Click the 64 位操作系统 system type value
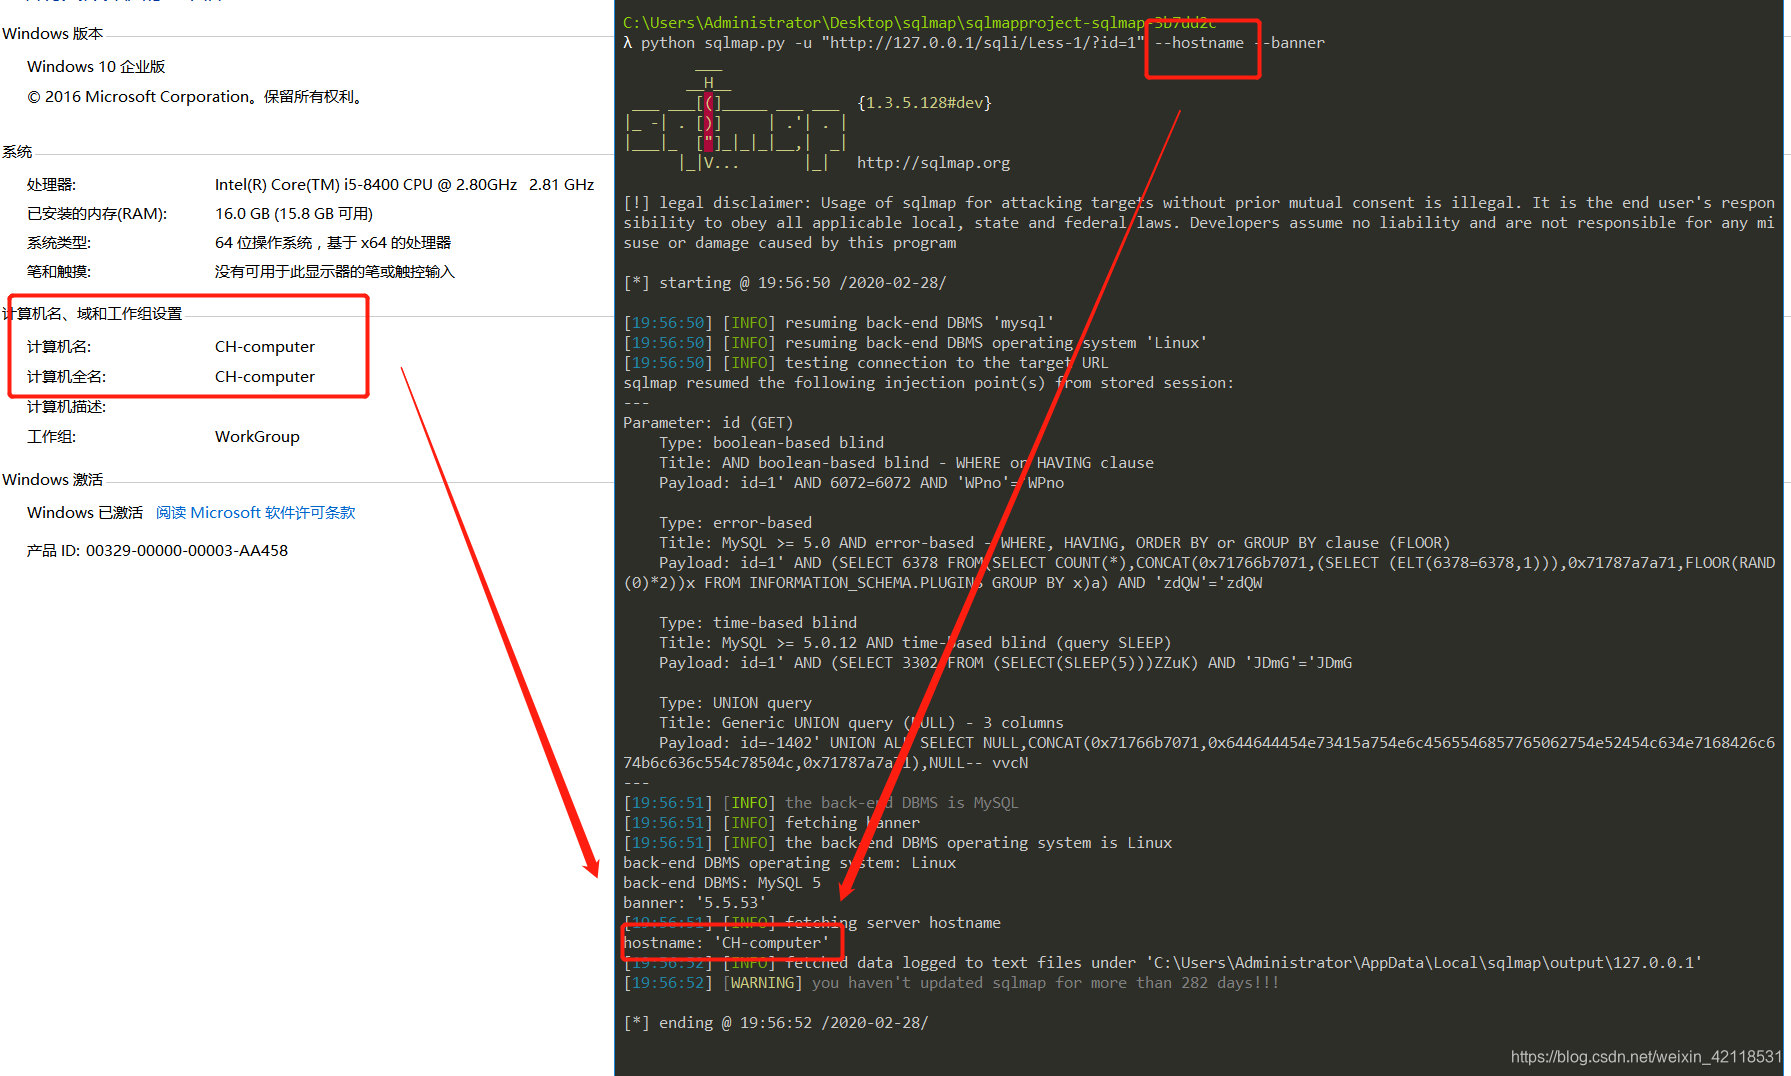Screen dimensions: 1791x1076 (333, 242)
